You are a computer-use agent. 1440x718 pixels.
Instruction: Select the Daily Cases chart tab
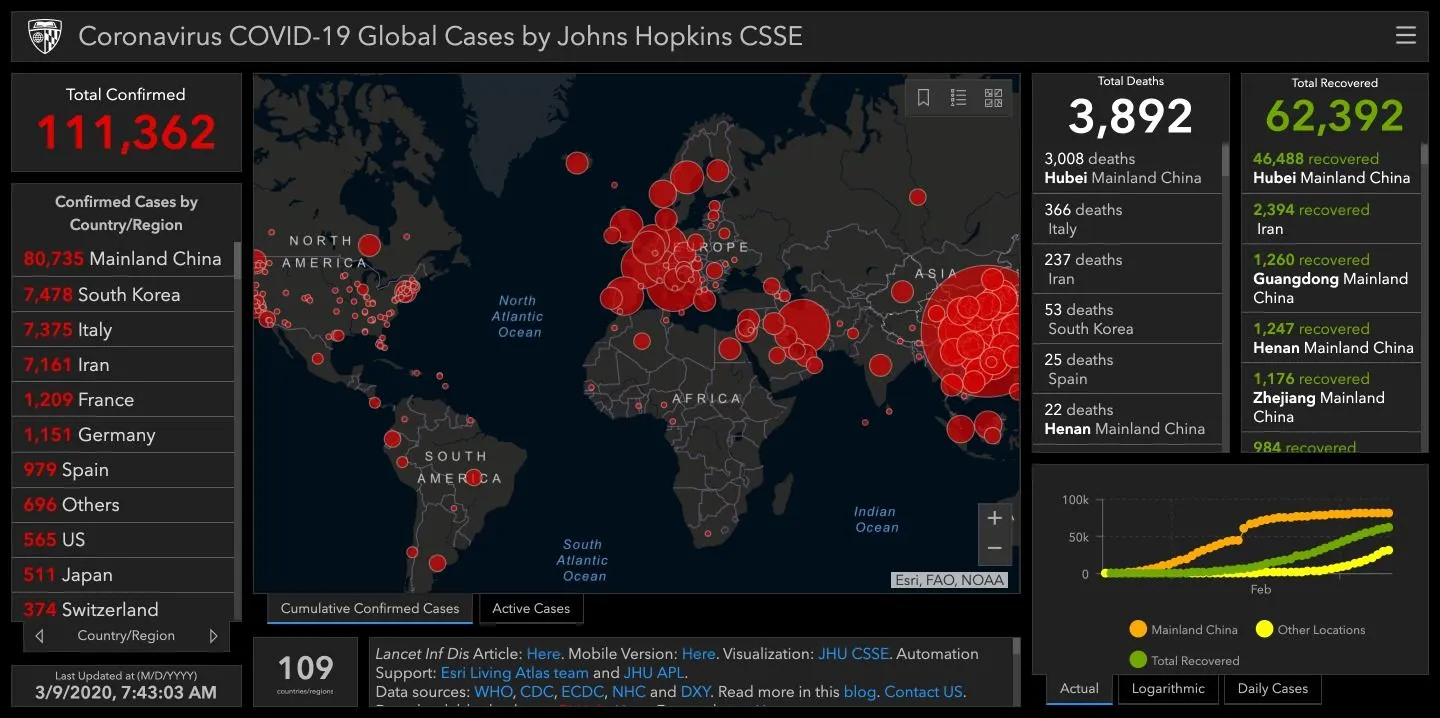click(x=1272, y=688)
